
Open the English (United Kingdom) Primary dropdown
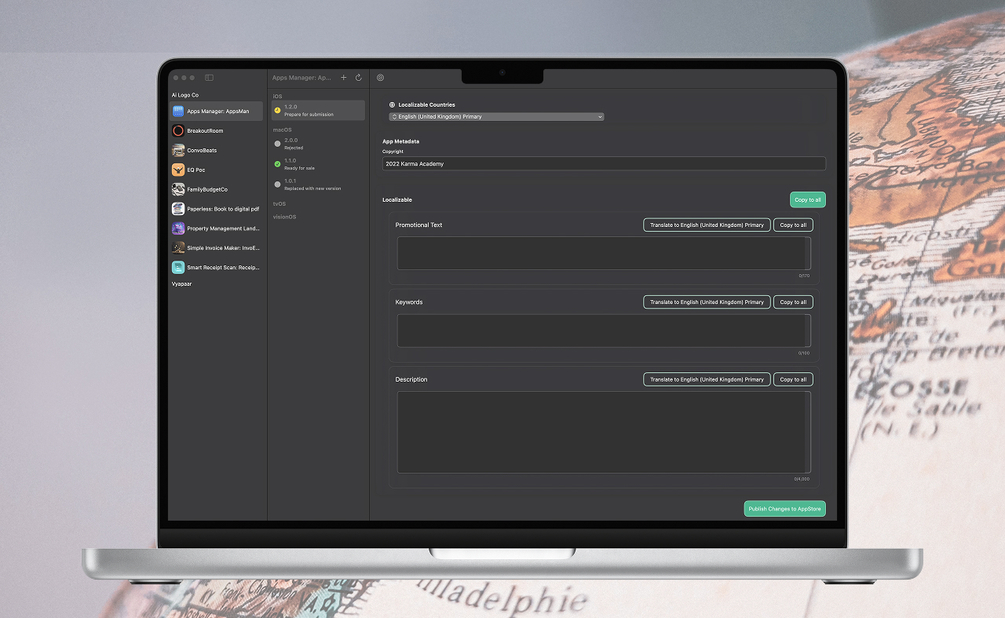pos(496,117)
